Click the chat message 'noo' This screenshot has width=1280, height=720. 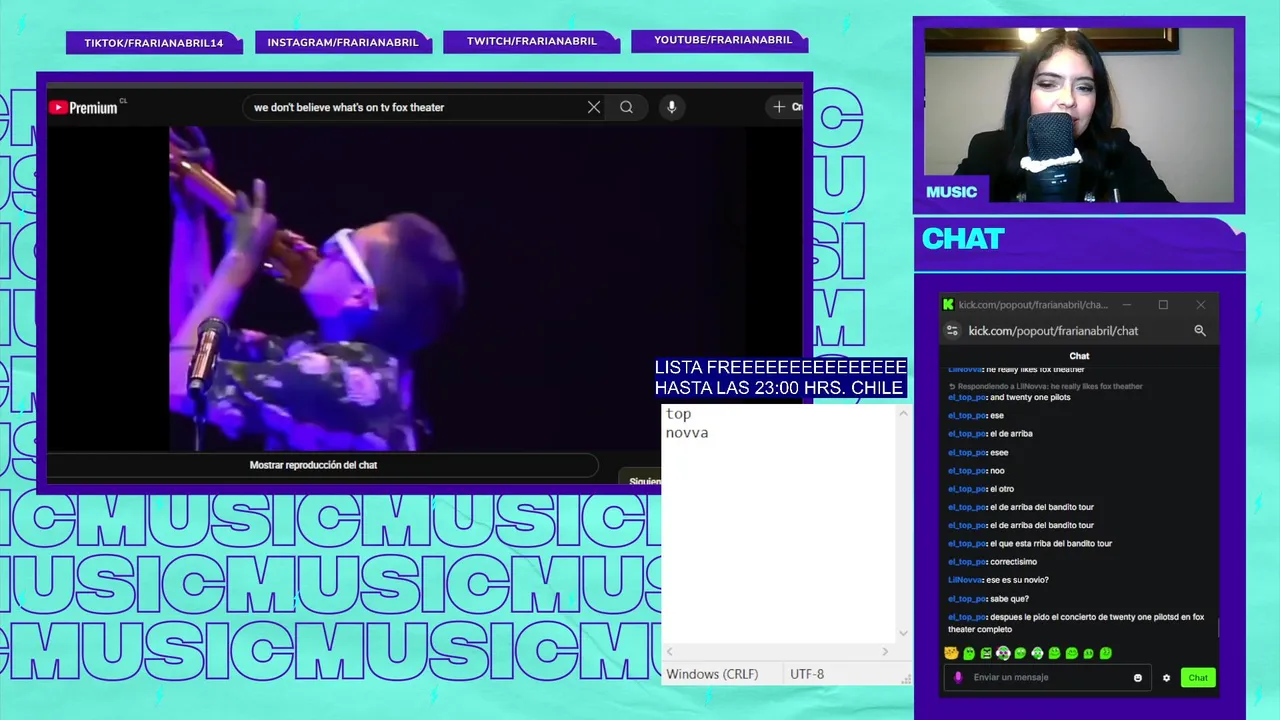(997, 471)
